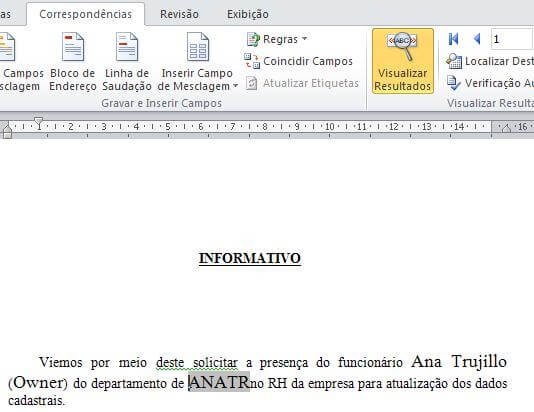Click the Atualizar Etiquetas icon
534x412 pixels.
tap(251, 83)
